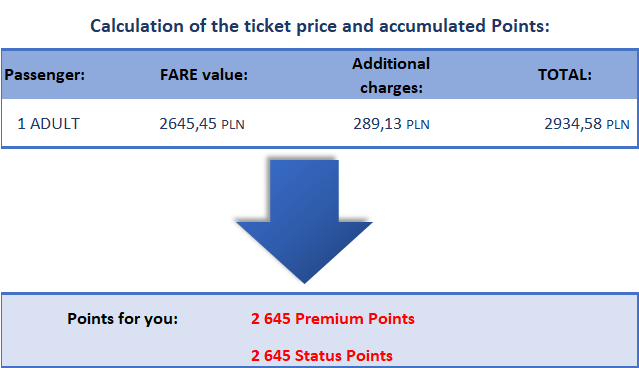This screenshot has width=639, height=368.
Task: Click the additional charges amount 289,13 PLN
Action: pos(391,124)
